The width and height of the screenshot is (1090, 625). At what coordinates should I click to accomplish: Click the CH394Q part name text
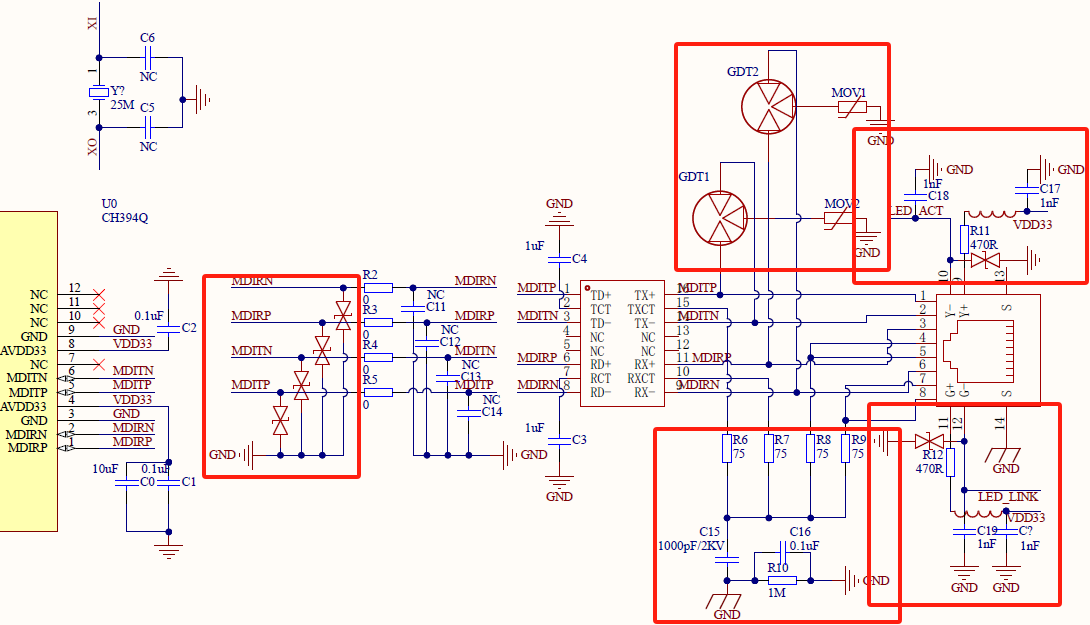pyautogui.click(x=124, y=218)
